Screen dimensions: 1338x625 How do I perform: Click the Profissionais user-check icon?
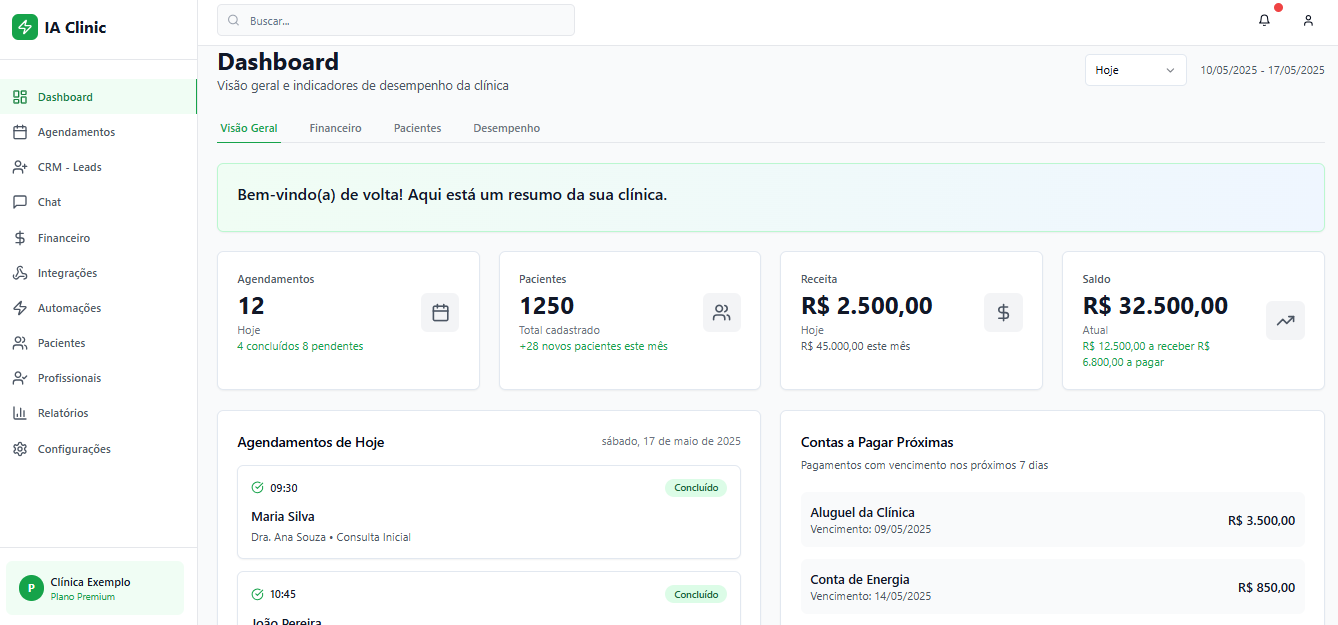point(20,378)
